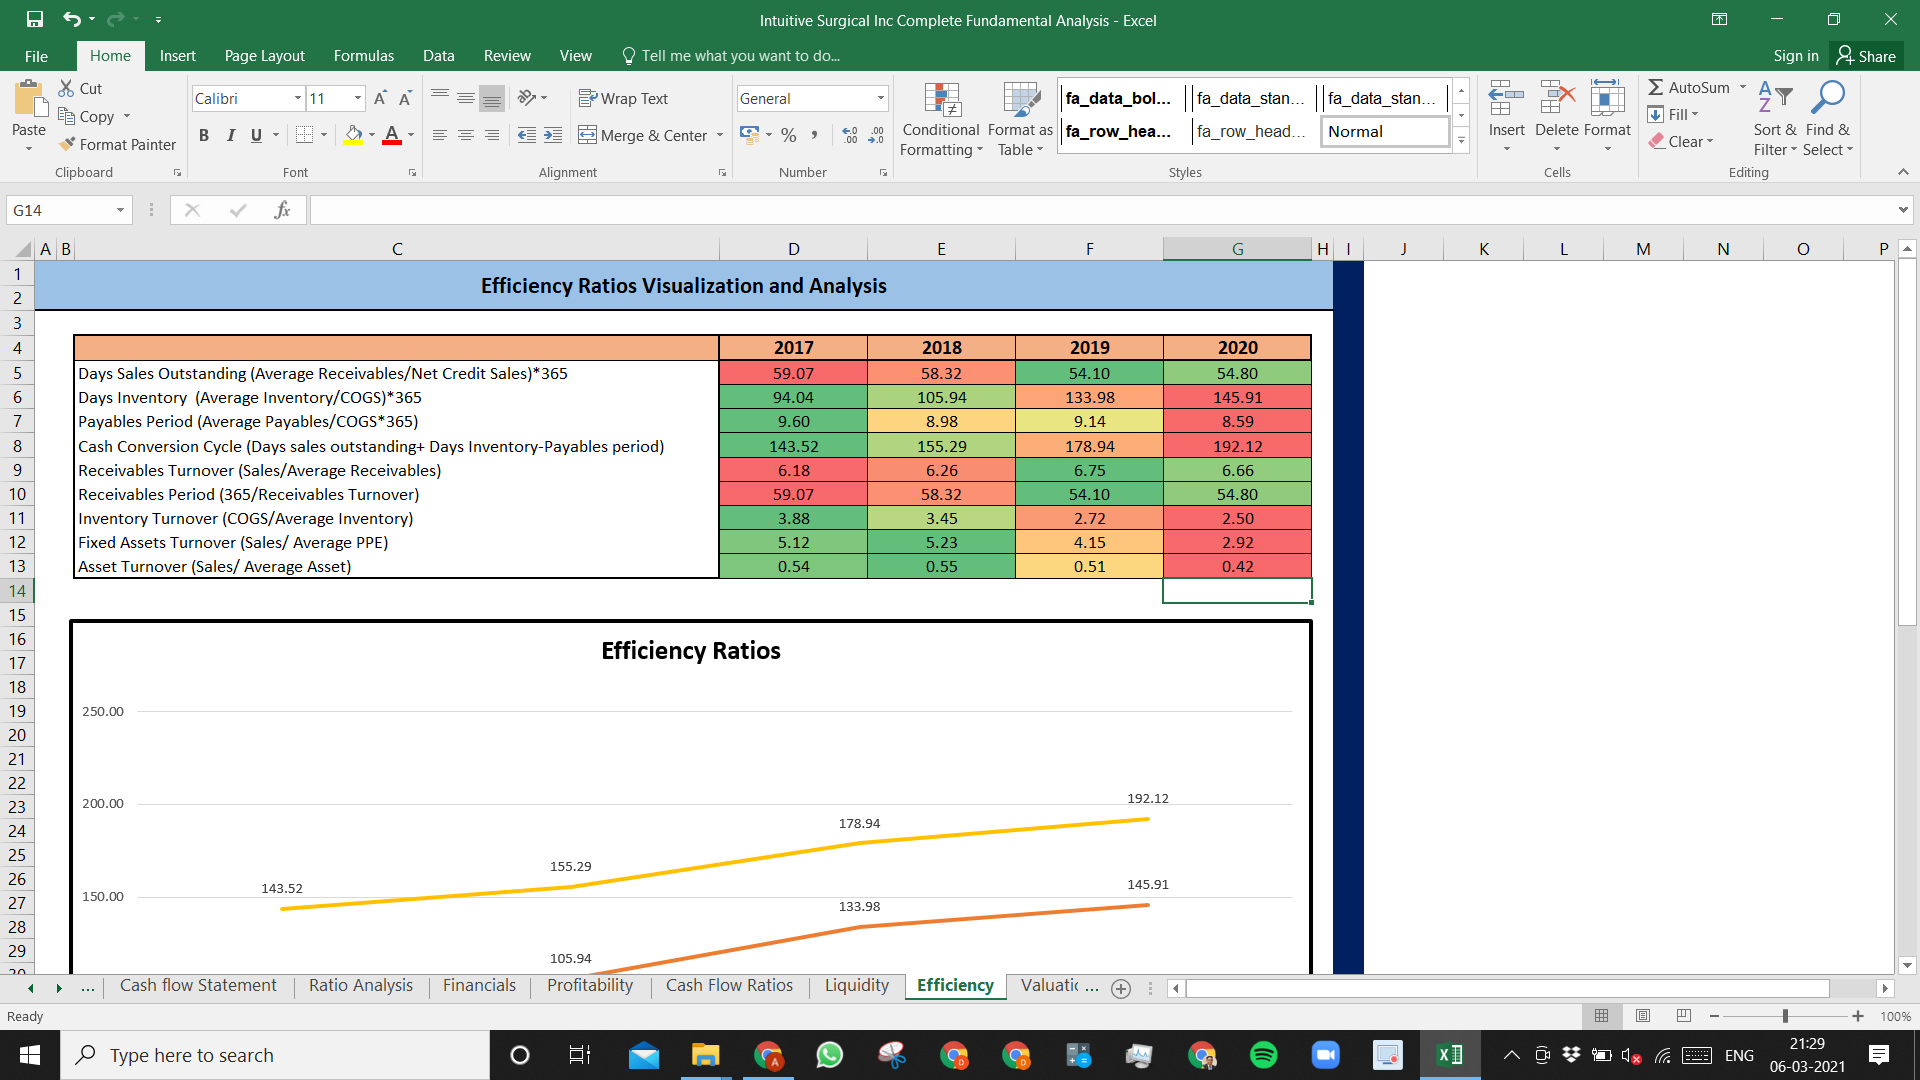The width and height of the screenshot is (1920, 1080).
Task: Click the zoom out minus button
Action: (x=1714, y=1016)
